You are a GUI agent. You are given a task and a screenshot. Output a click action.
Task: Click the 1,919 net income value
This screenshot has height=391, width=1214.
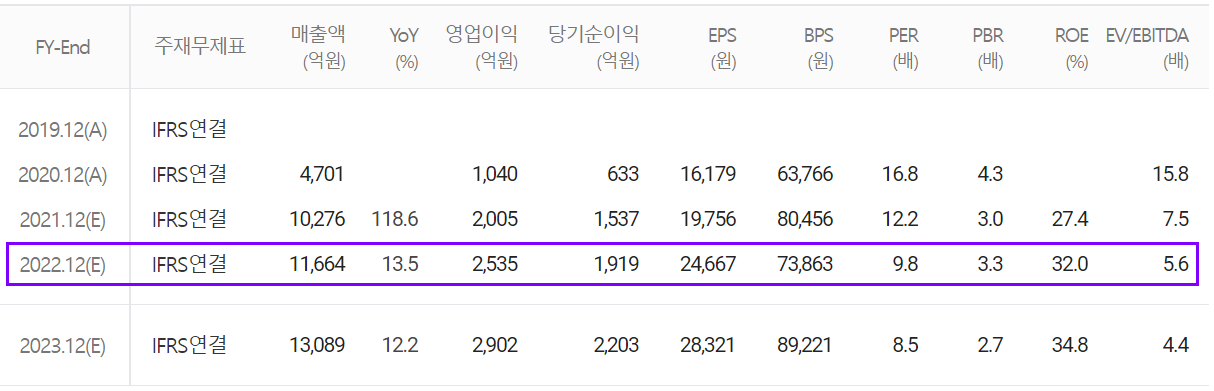click(x=617, y=265)
